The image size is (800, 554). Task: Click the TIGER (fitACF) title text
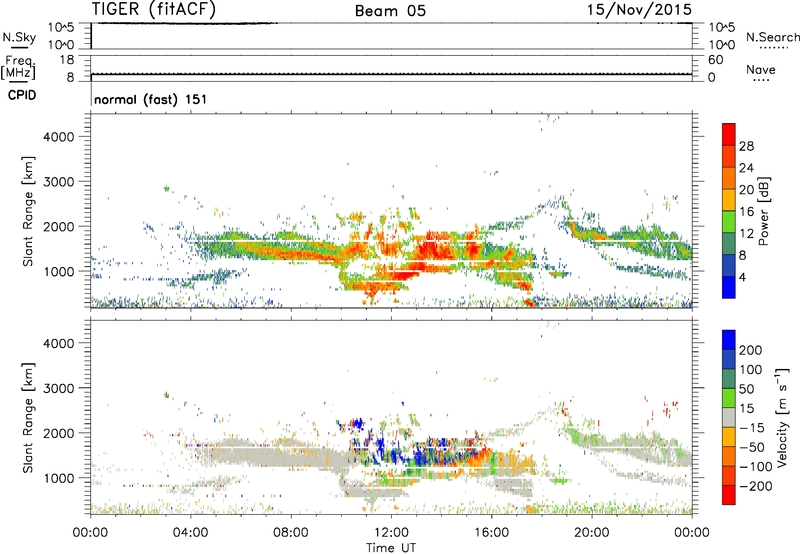click(x=154, y=9)
